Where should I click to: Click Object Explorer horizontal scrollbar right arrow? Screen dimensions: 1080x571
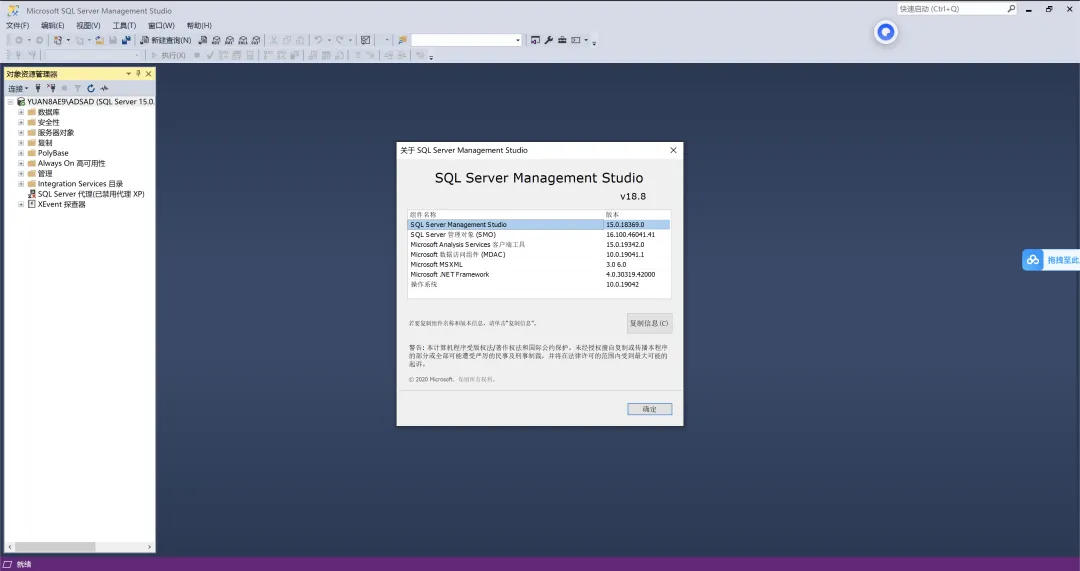click(x=149, y=547)
